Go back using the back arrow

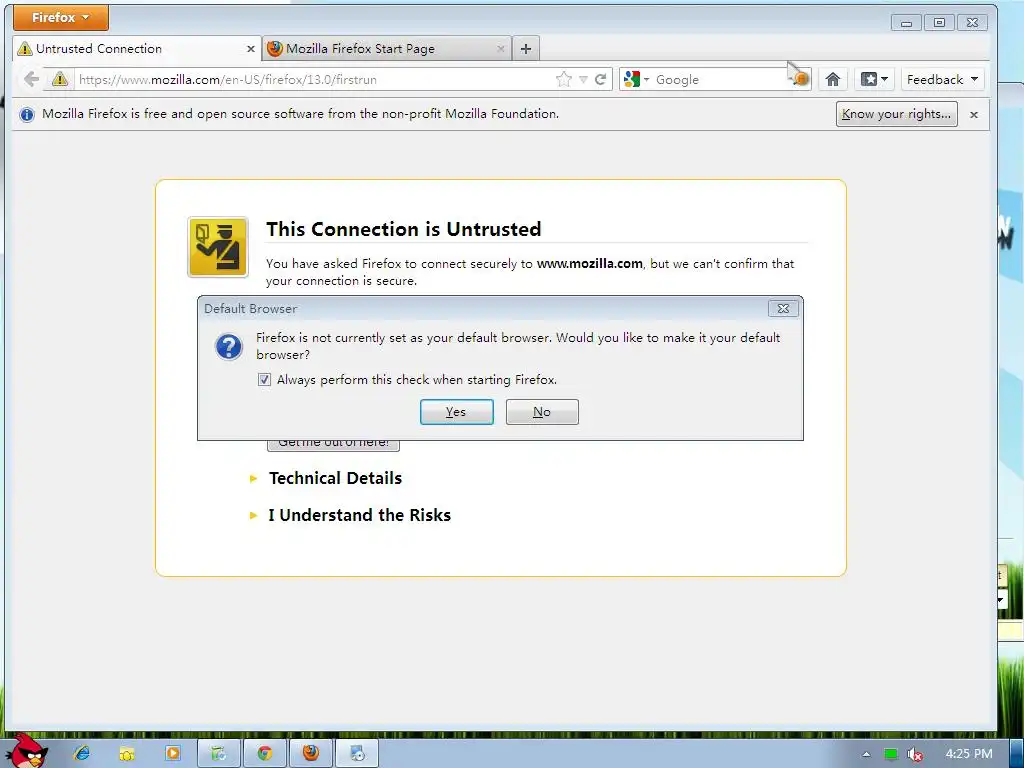(x=31, y=80)
